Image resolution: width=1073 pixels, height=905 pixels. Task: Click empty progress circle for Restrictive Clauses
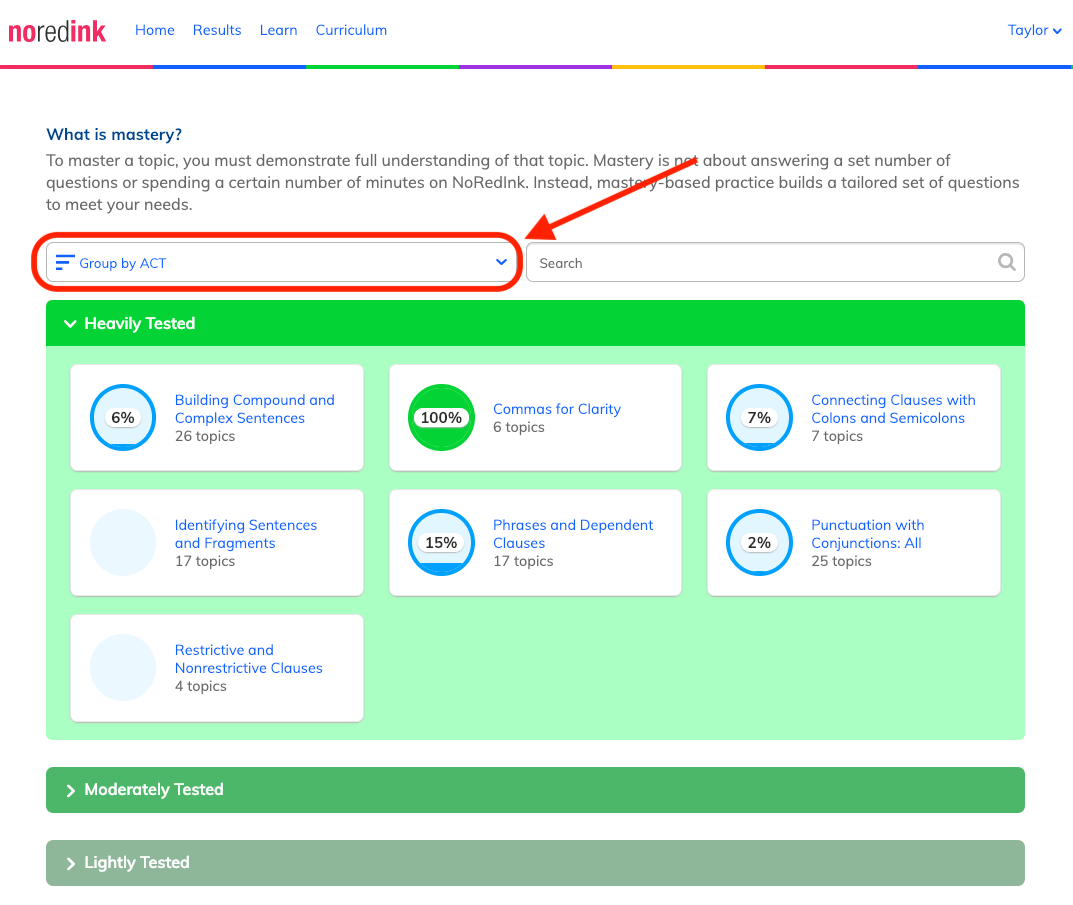point(123,667)
